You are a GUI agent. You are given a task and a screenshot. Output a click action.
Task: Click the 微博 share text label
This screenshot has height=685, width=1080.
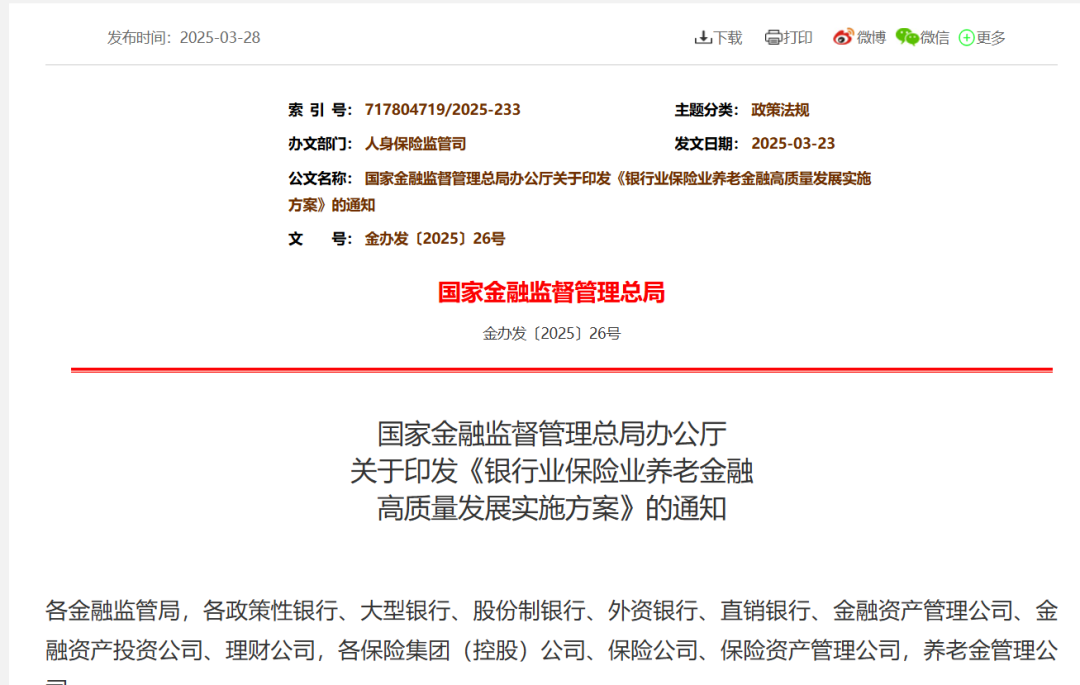coord(869,37)
